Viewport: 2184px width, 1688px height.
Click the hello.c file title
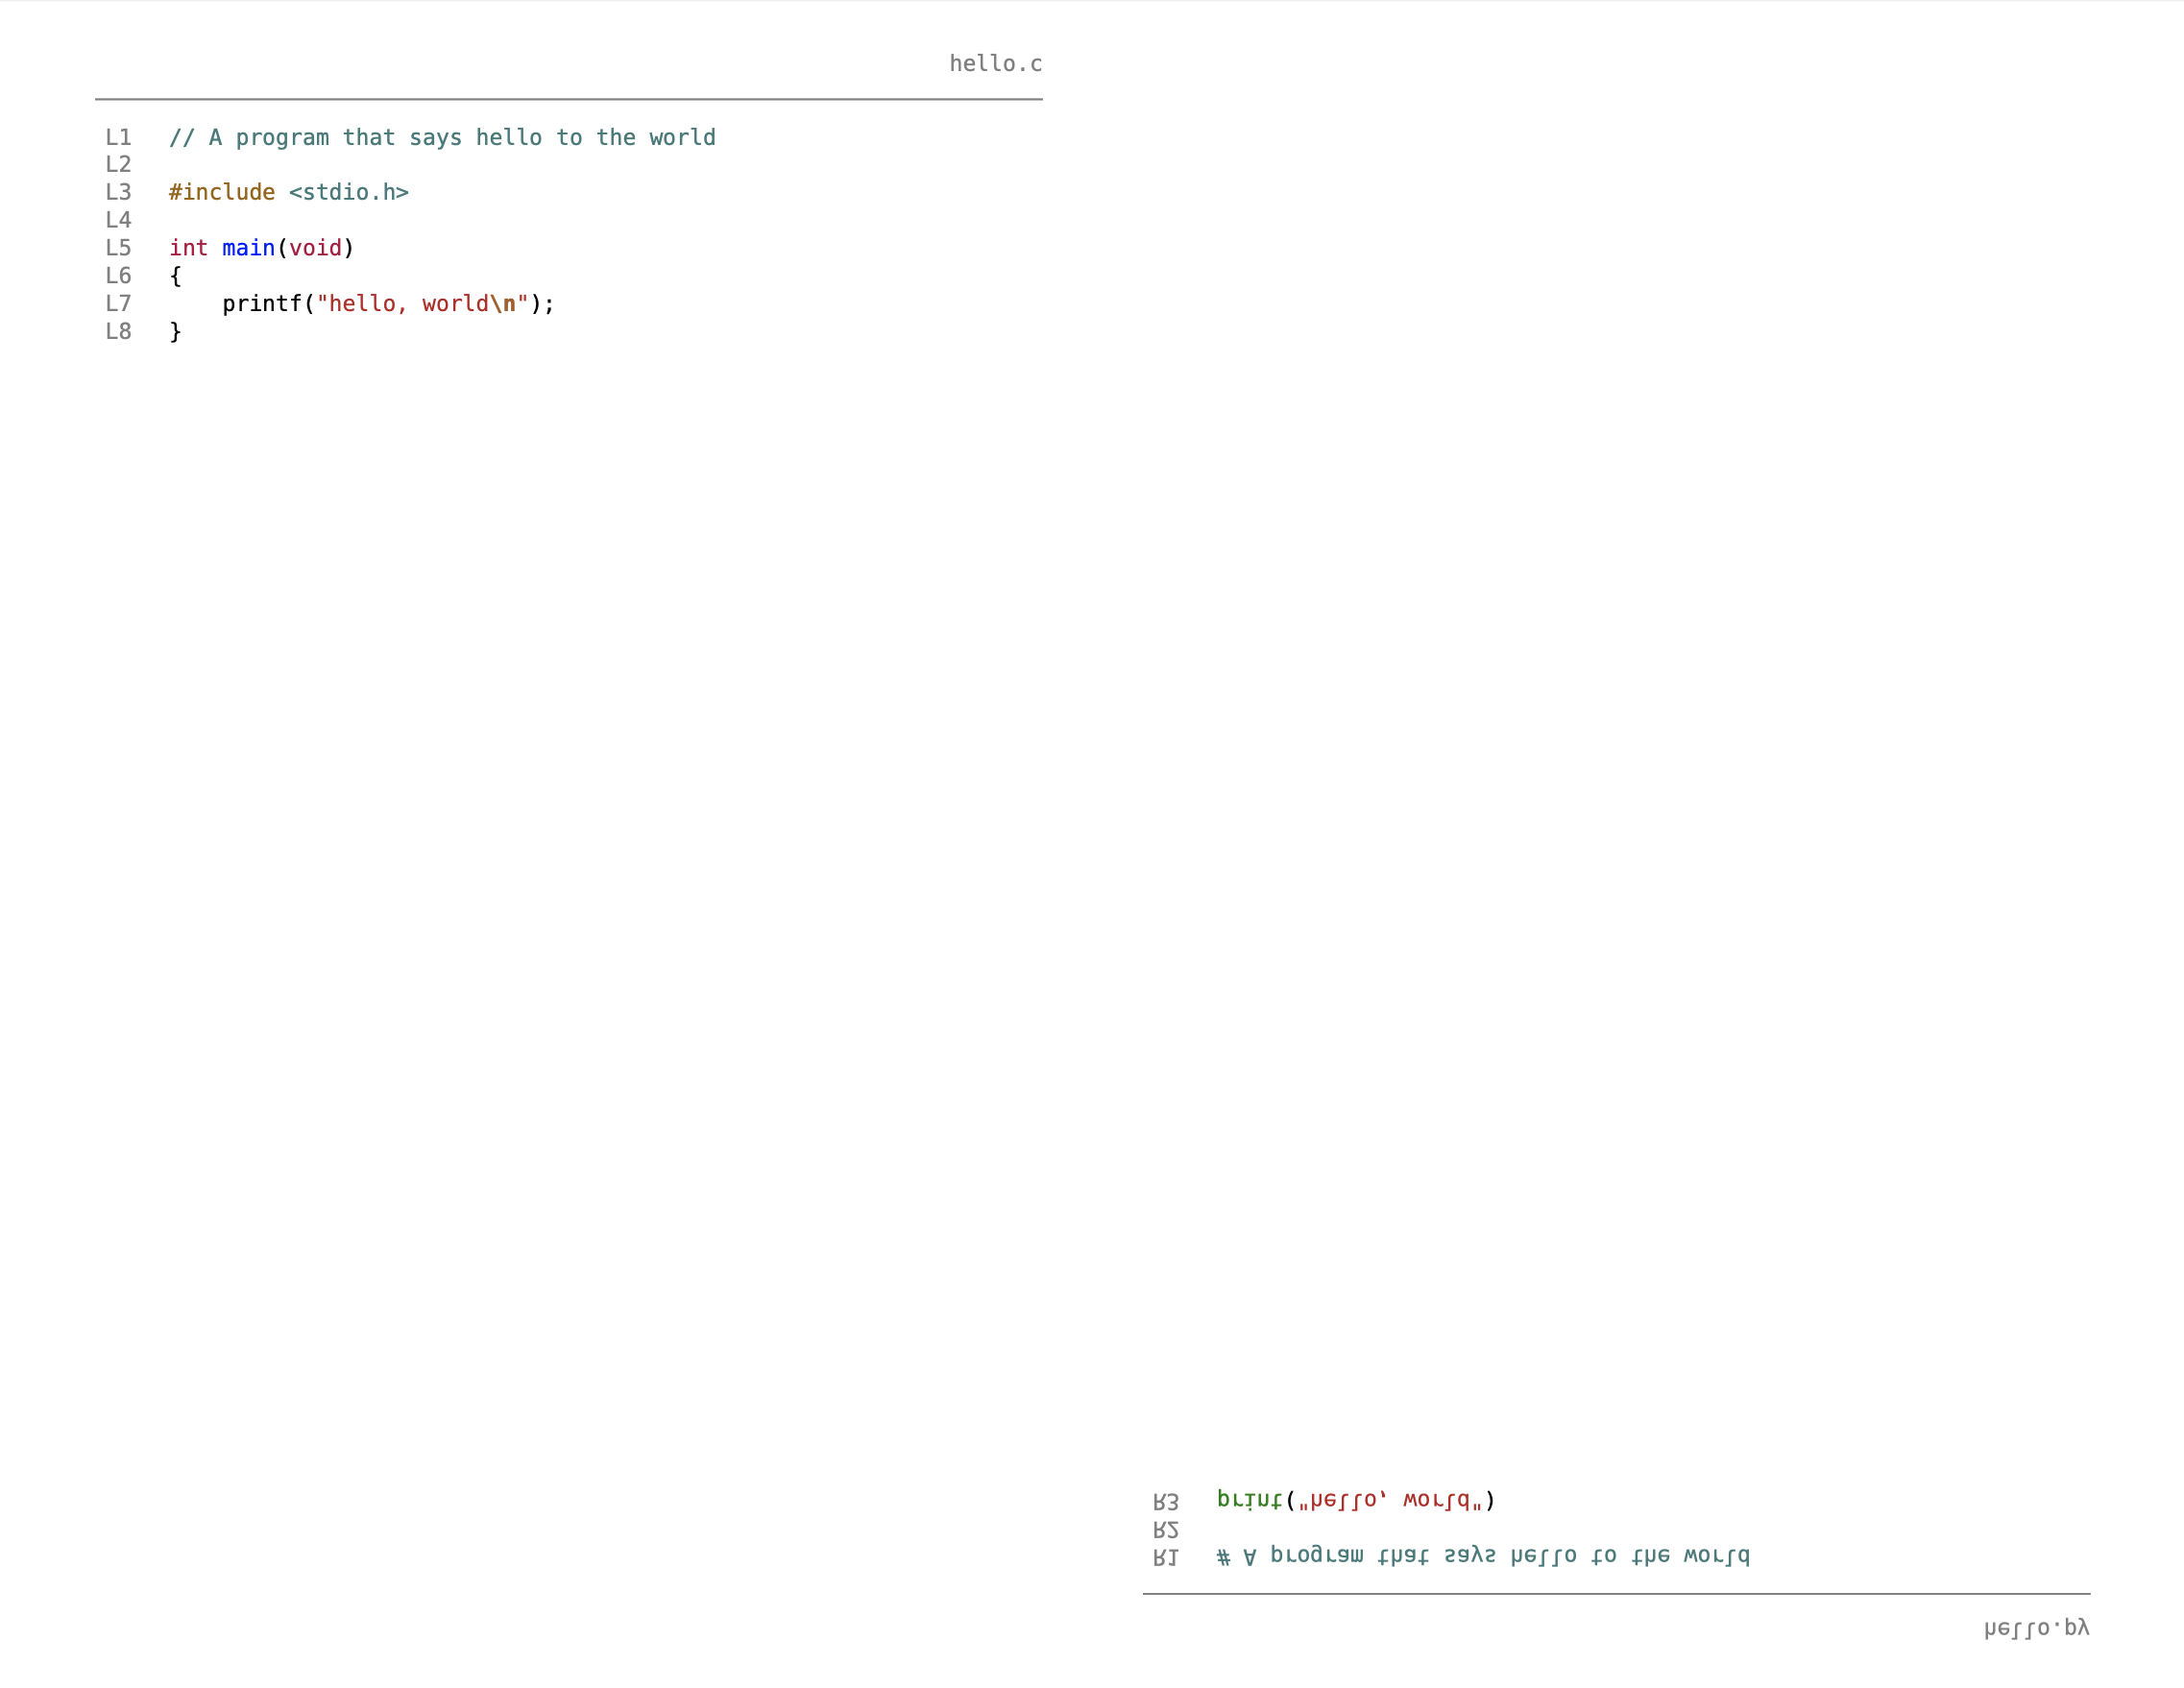(996, 63)
